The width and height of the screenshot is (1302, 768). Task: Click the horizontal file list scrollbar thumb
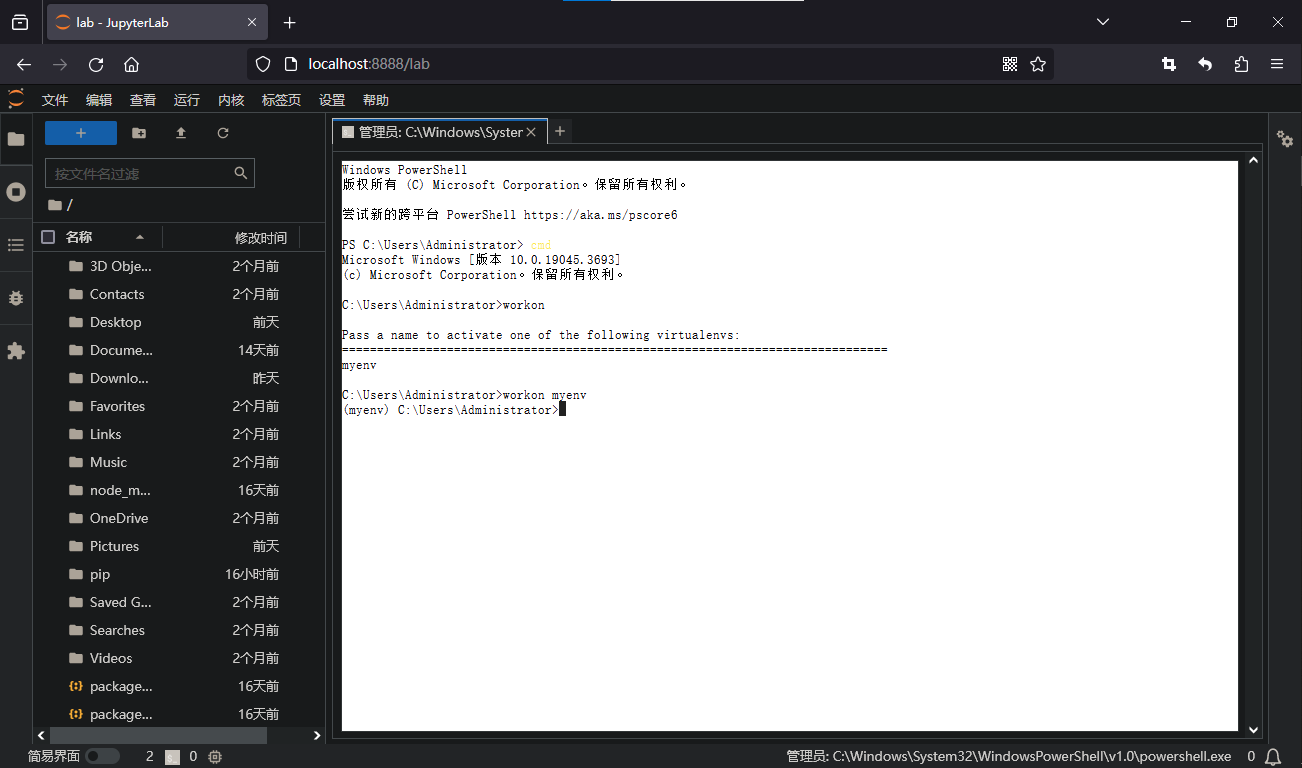tap(157, 735)
